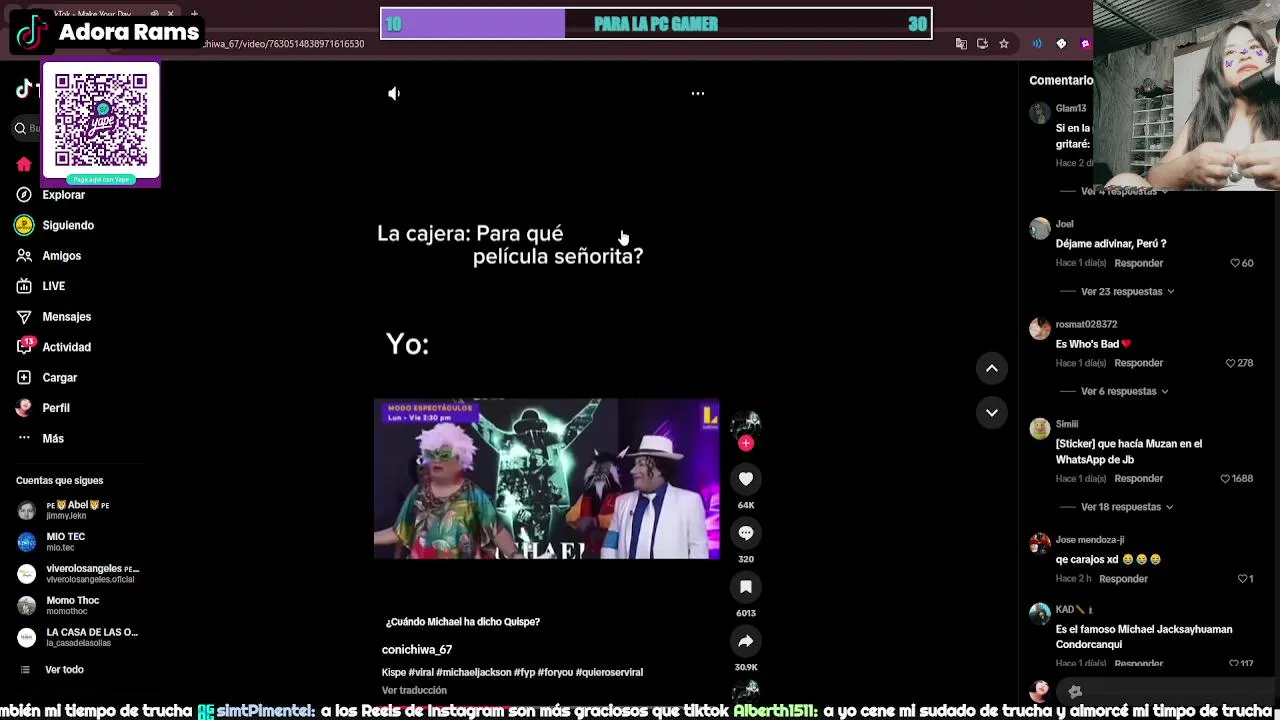
Task: Like Joel's comment with the heart showing 60
Action: [x=1236, y=263]
